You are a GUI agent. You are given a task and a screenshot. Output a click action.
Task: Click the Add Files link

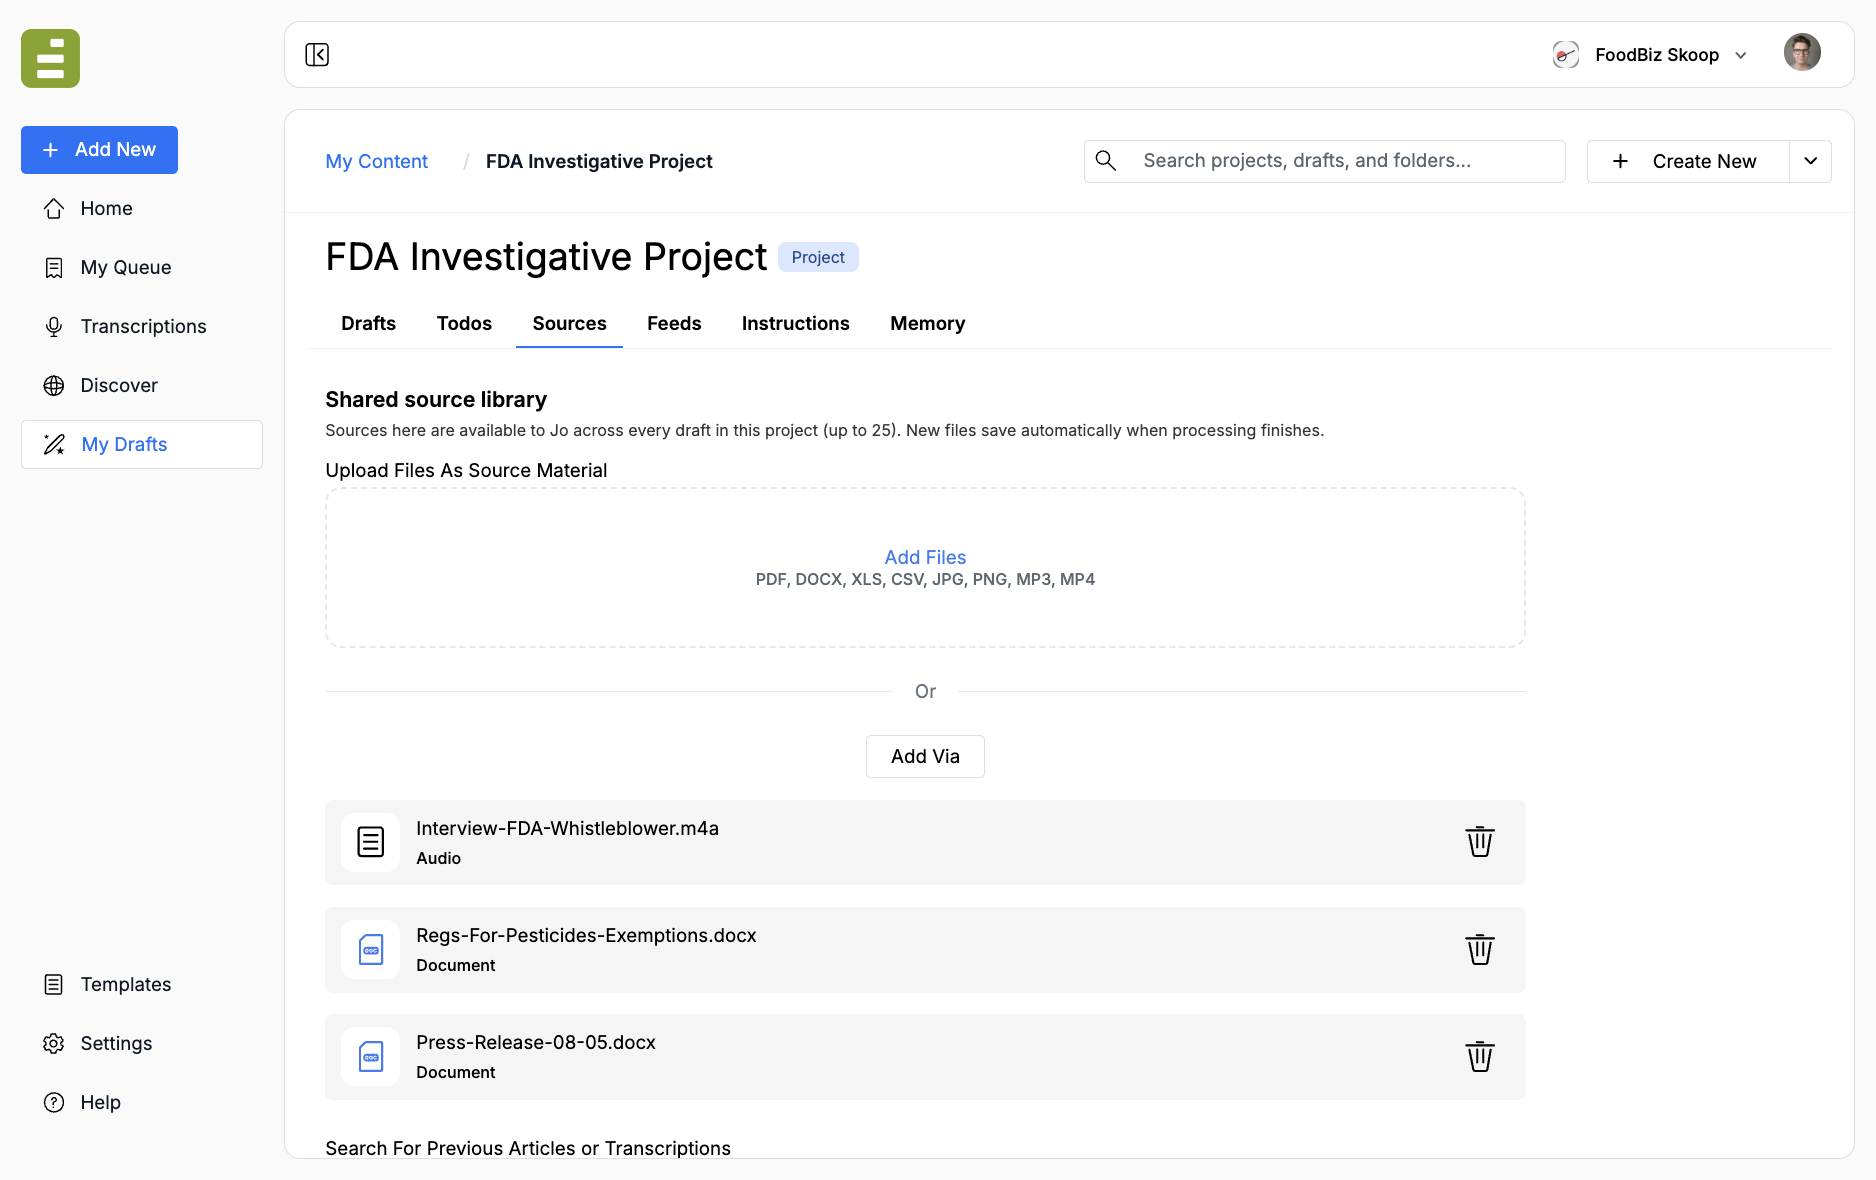925,557
